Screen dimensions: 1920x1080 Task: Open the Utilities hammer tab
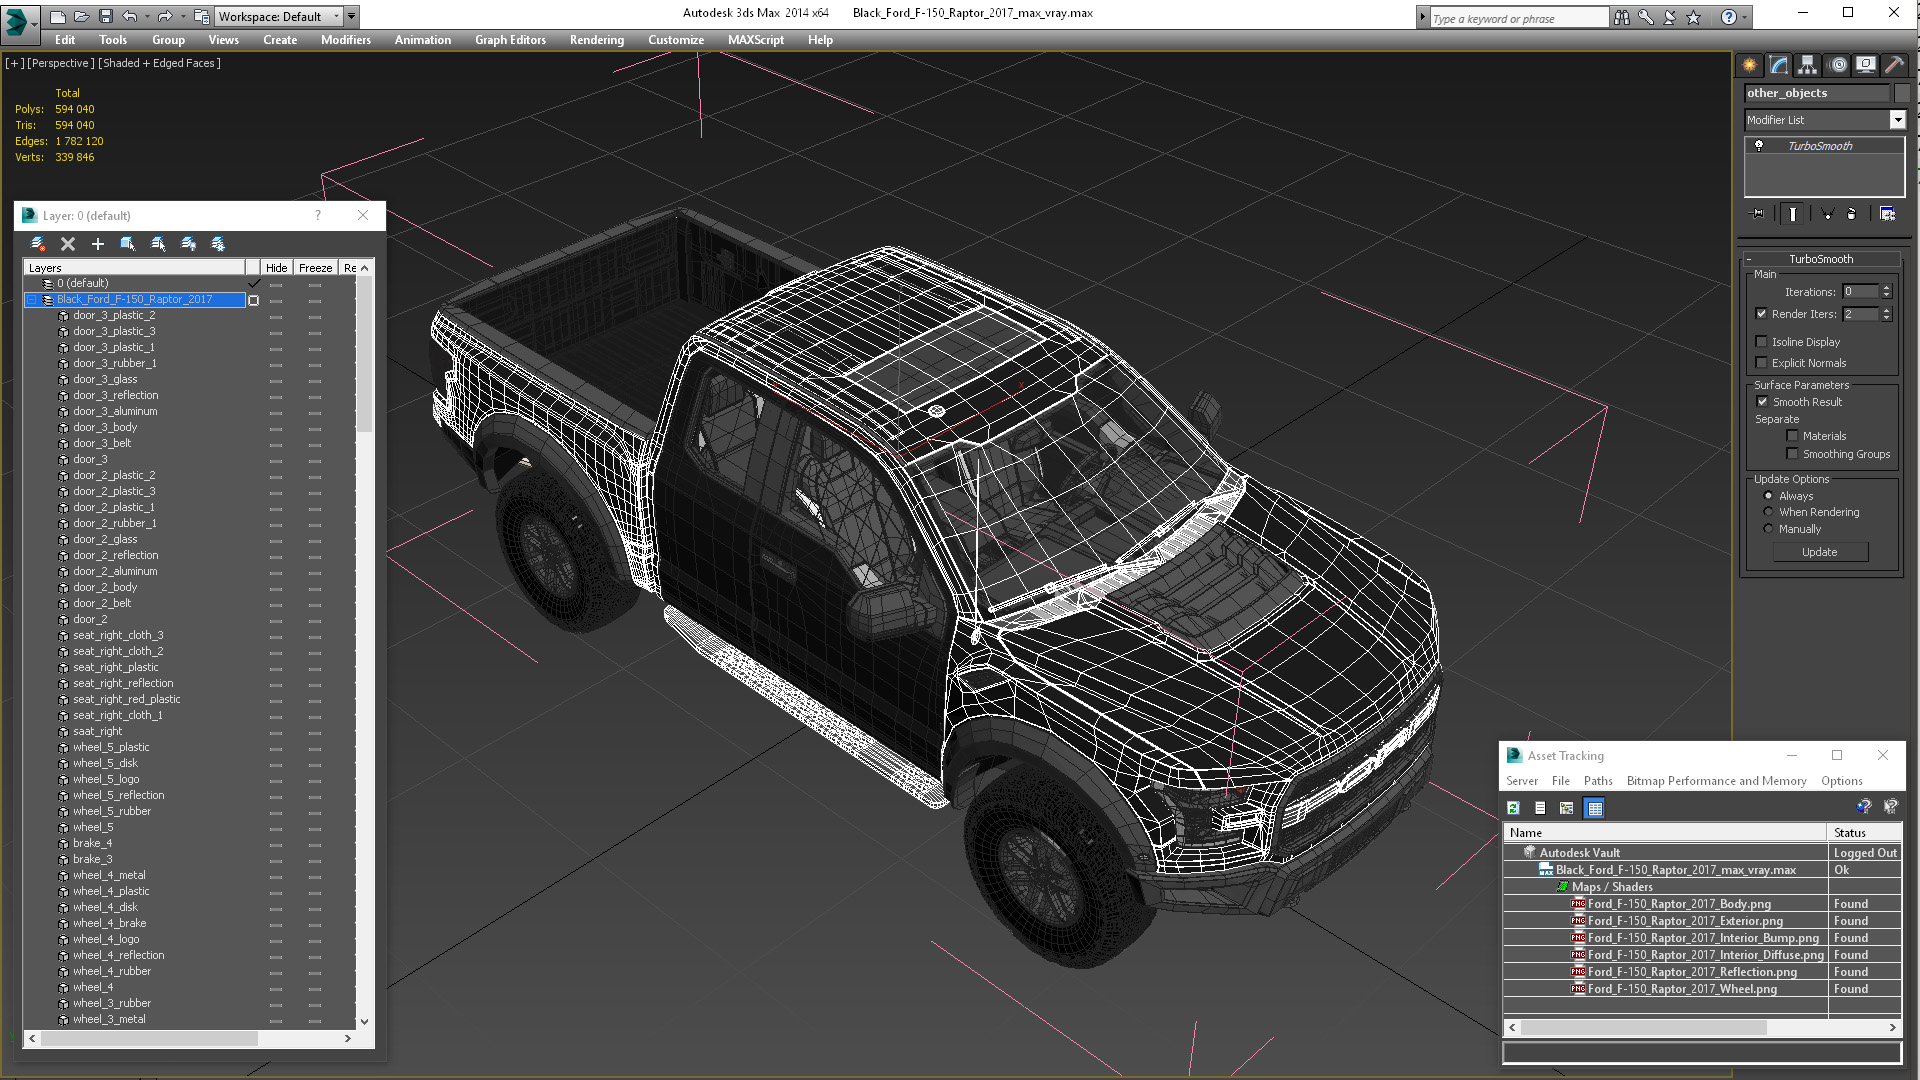click(1894, 65)
